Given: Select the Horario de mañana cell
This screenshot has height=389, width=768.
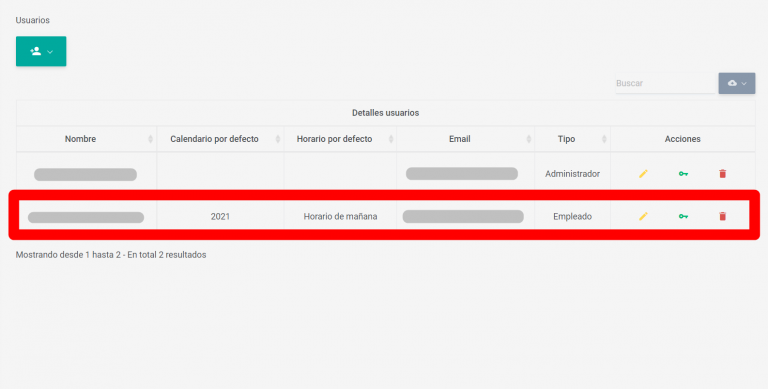Looking at the screenshot, I should coord(340,216).
